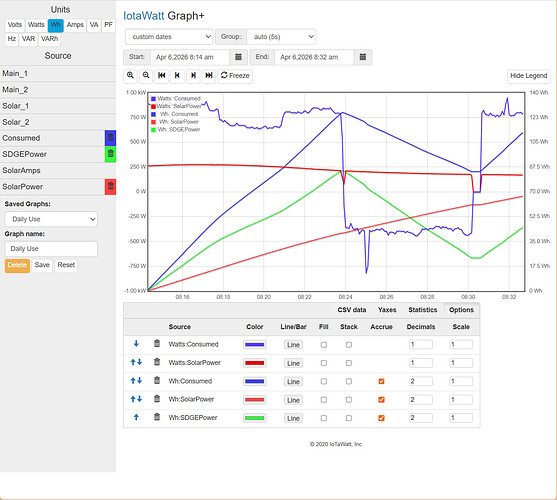Toggle Line/Bar selector for Wh:SolarPower

pyautogui.click(x=293, y=400)
